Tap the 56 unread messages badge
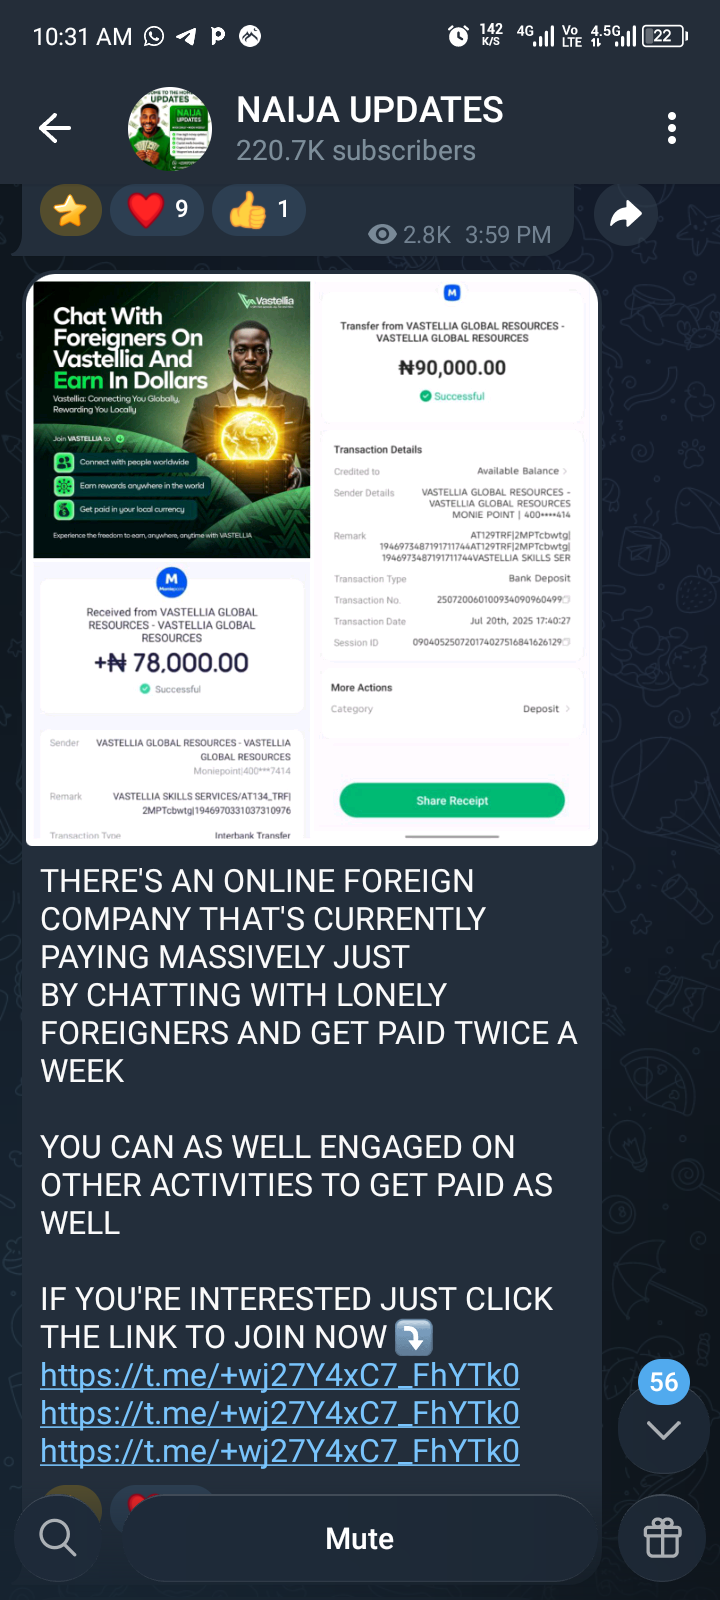 click(x=664, y=1382)
